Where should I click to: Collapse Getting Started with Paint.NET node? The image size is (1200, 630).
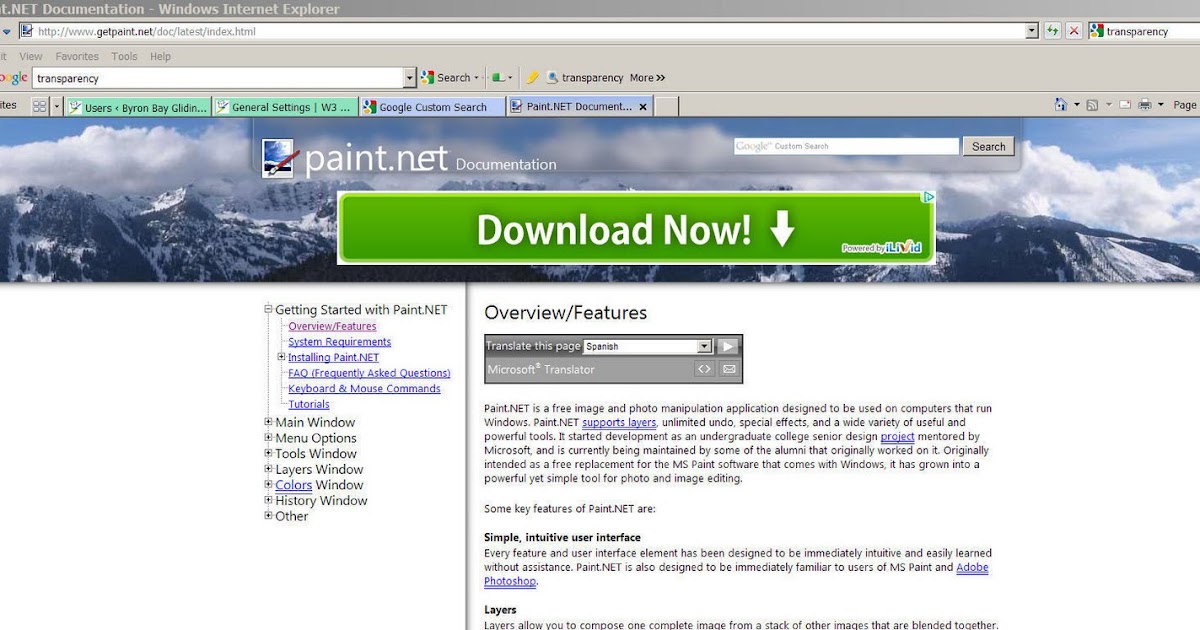tap(268, 310)
